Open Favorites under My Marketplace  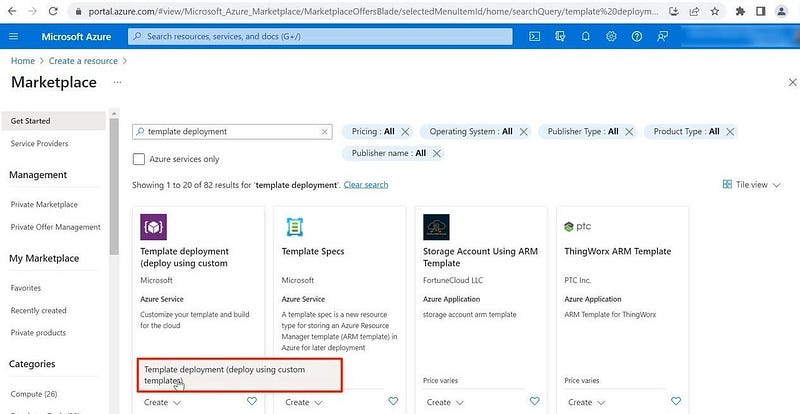[x=26, y=288]
